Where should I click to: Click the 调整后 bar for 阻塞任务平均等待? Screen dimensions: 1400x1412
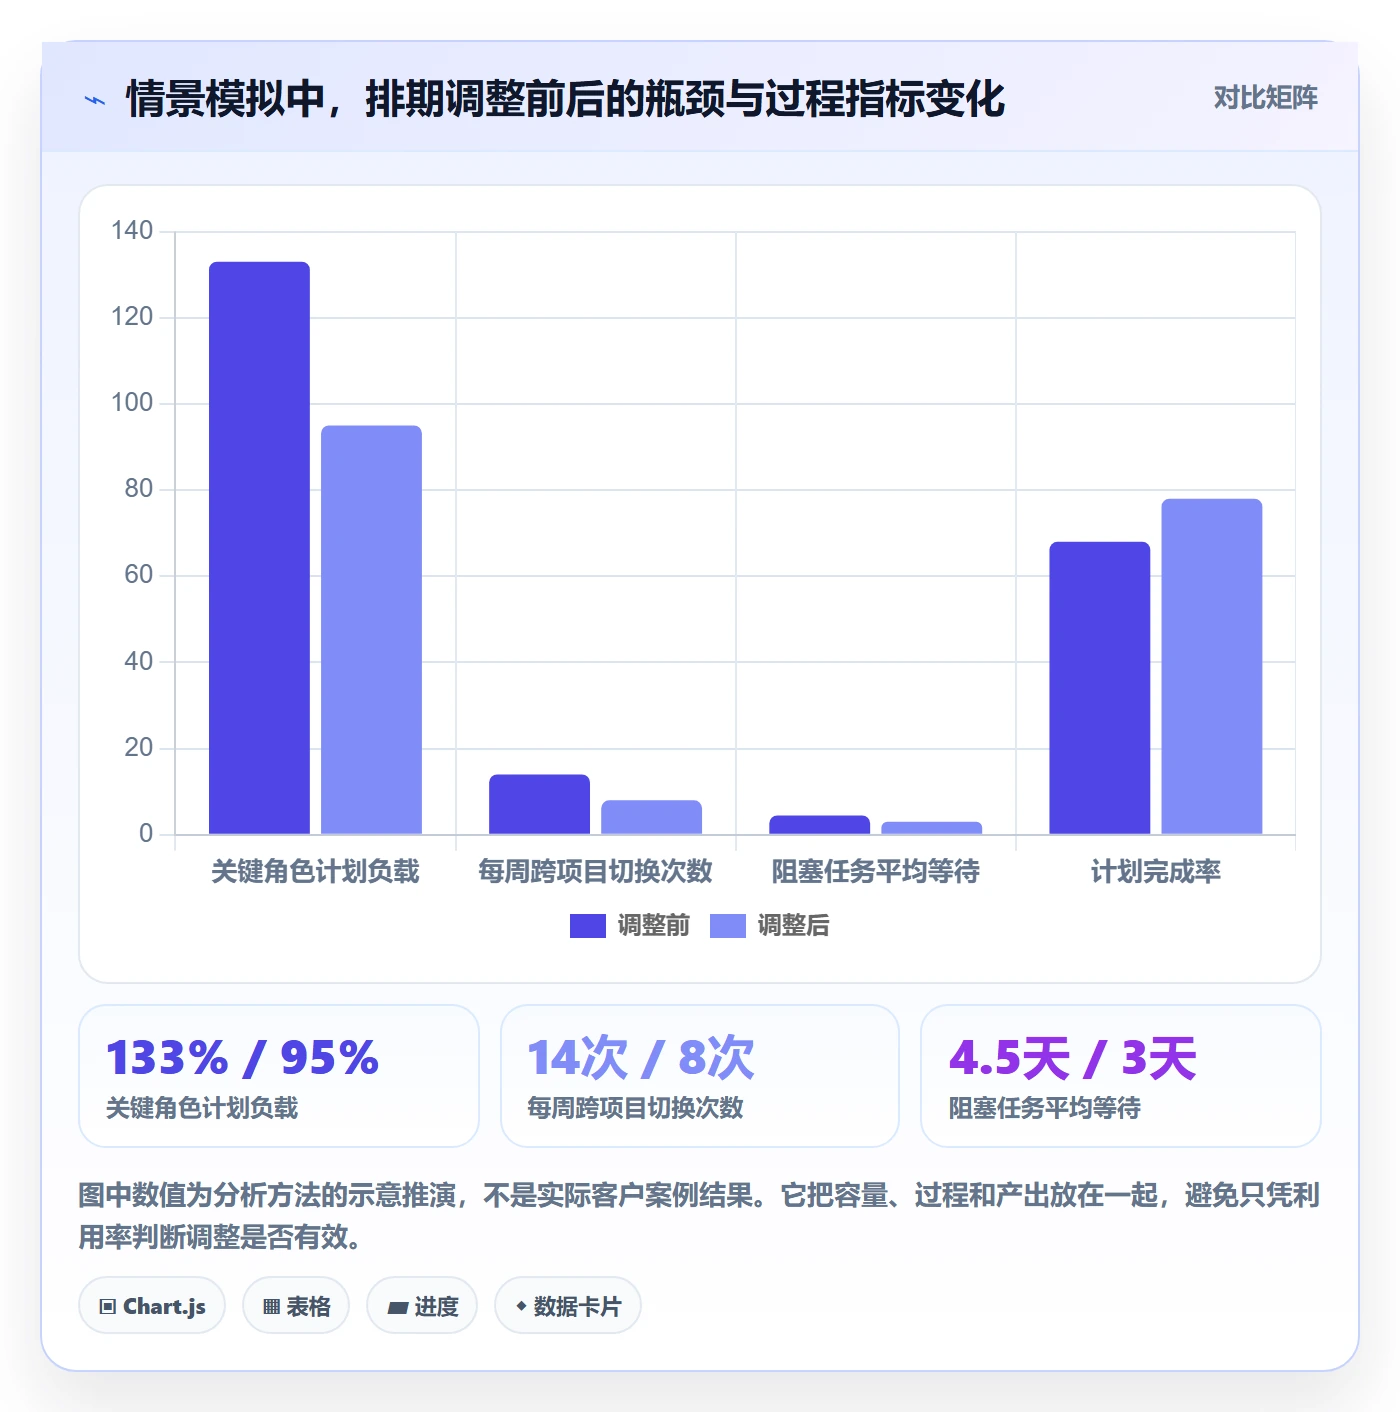click(x=931, y=828)
